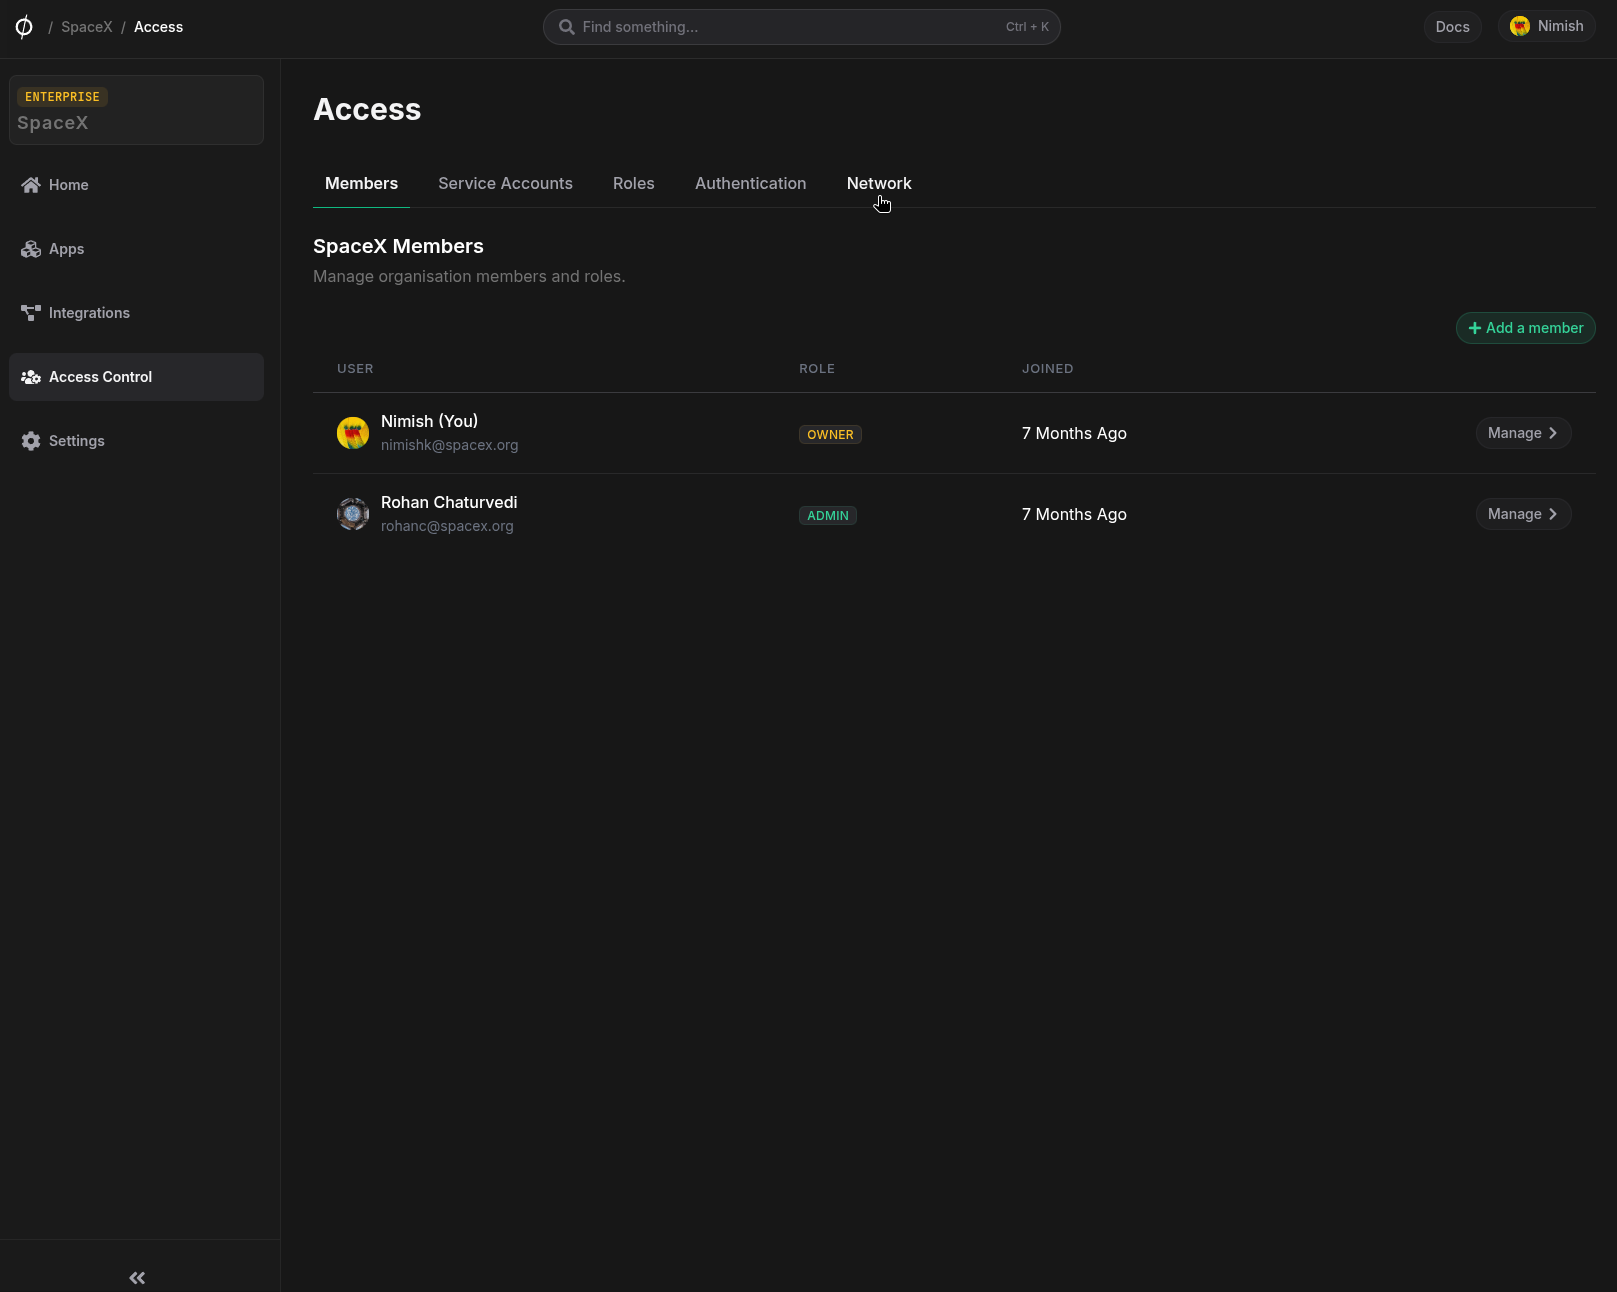This screenshot has width=1617, height=1292.
Task: Click the ENTERPRISE plan badge
Action: [x=62, y=97]
